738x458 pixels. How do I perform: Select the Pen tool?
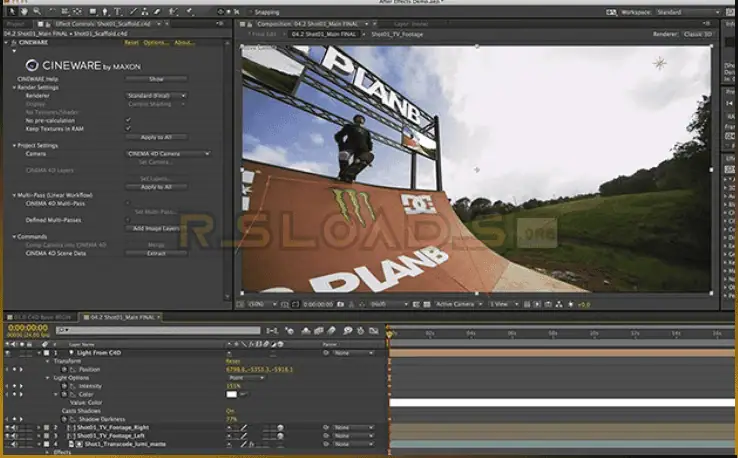105,12
